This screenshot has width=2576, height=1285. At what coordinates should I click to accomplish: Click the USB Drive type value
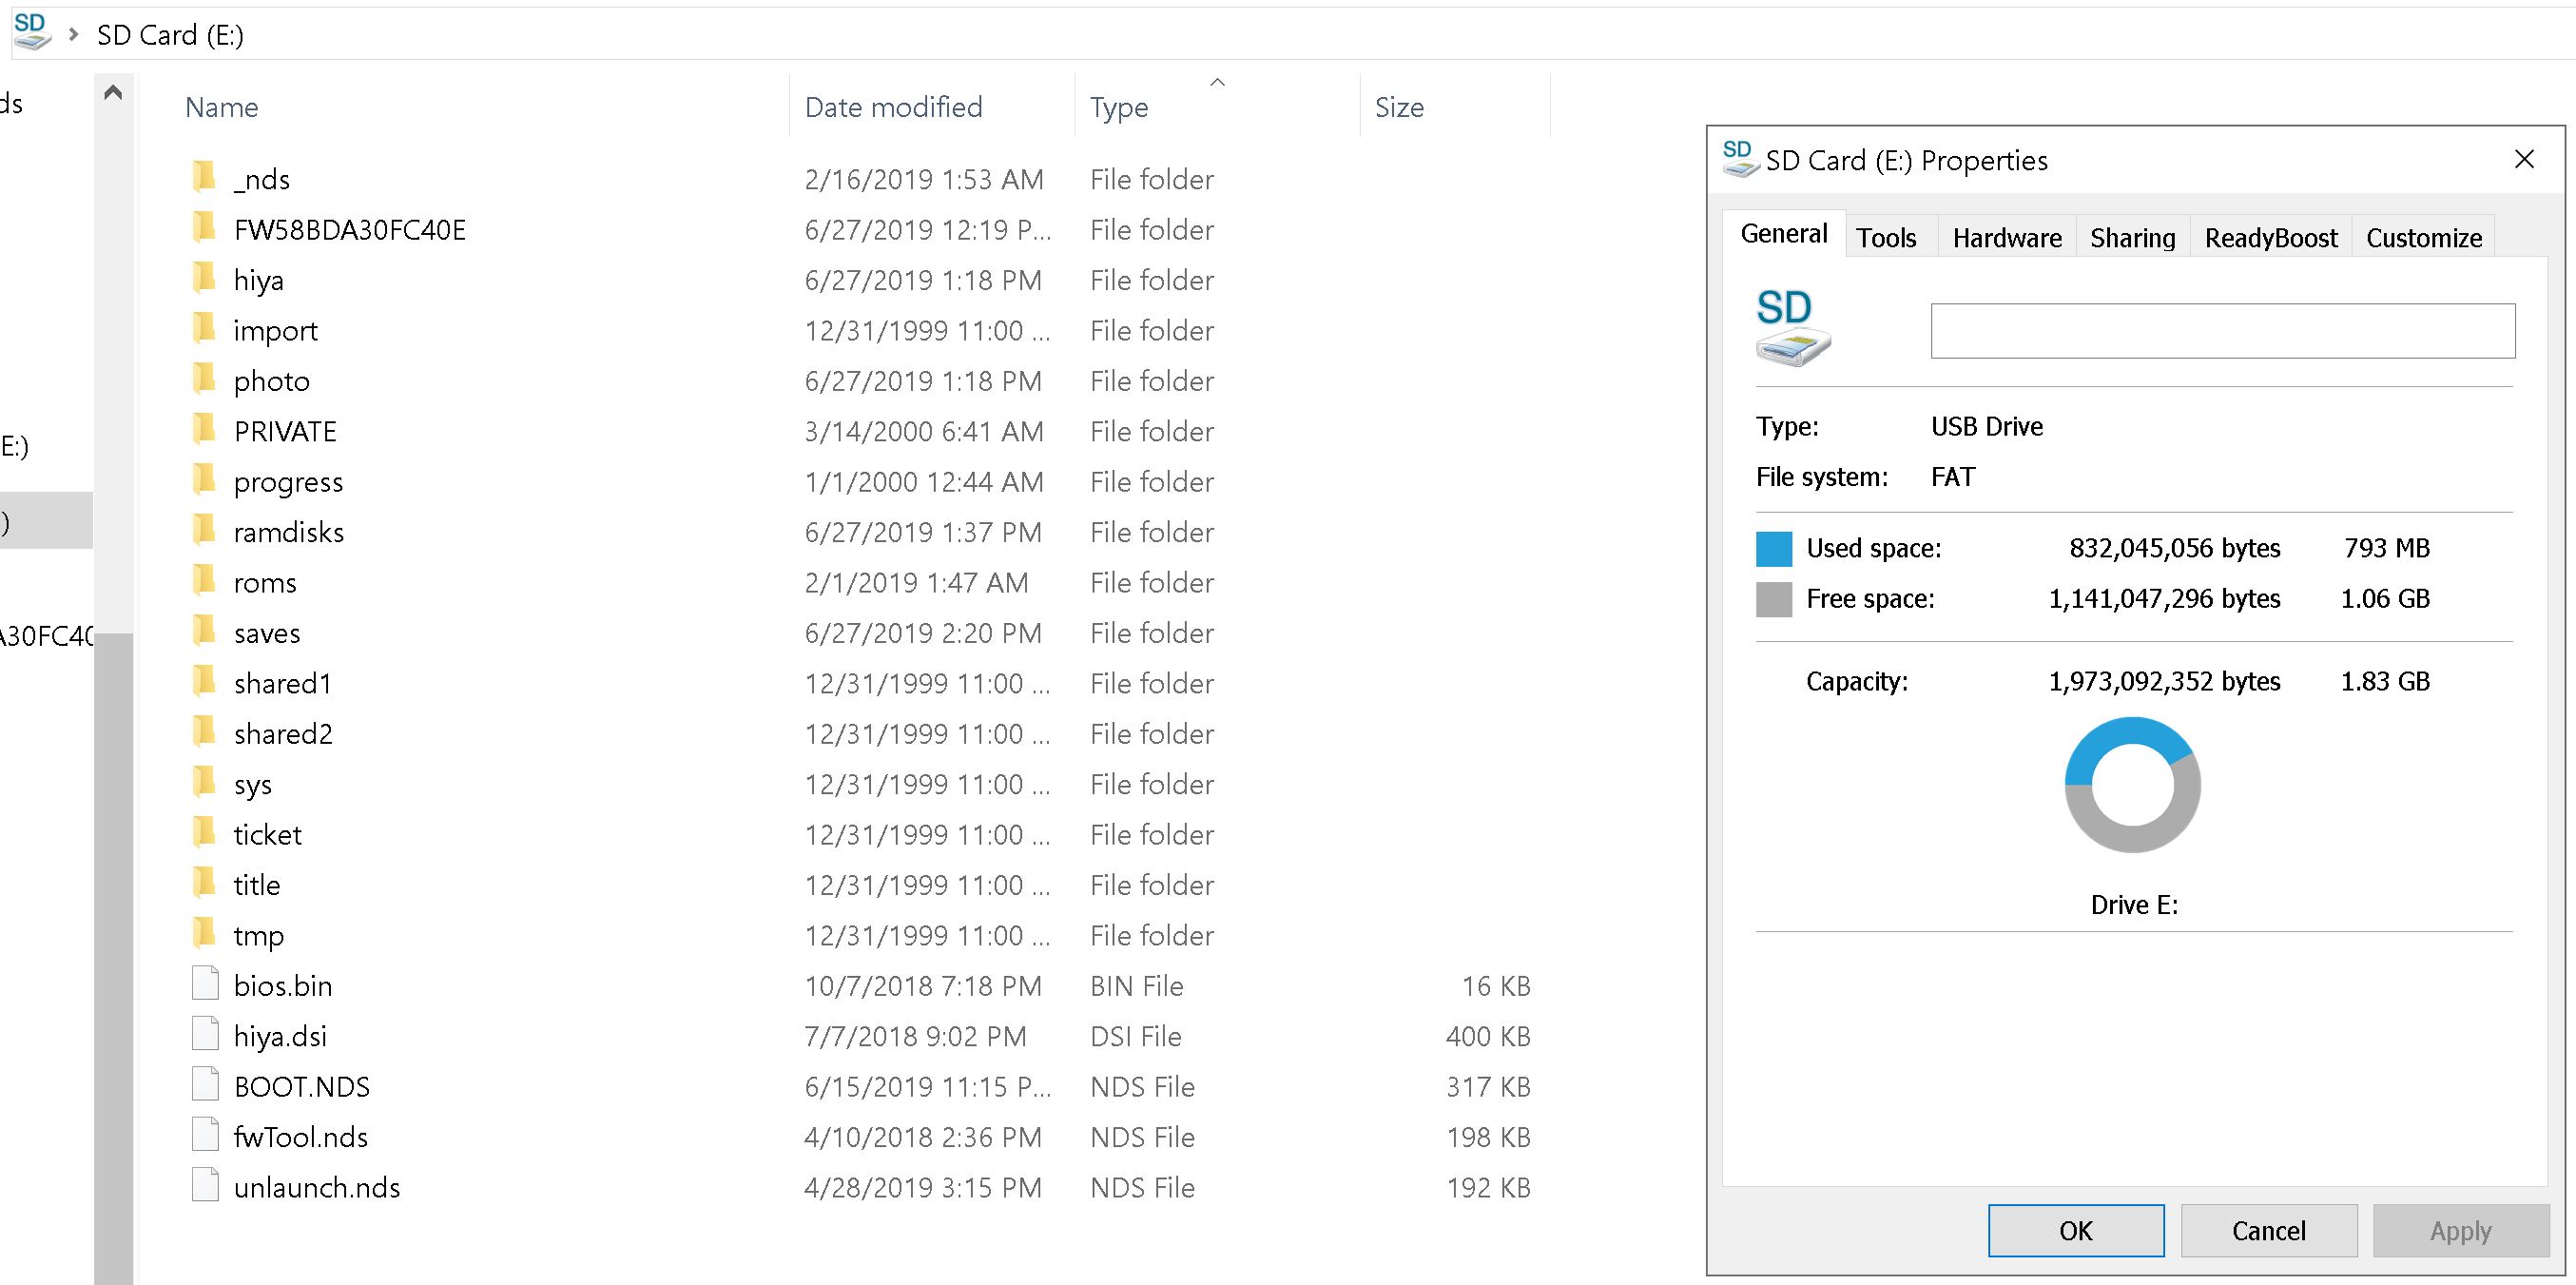(1987, 426)
